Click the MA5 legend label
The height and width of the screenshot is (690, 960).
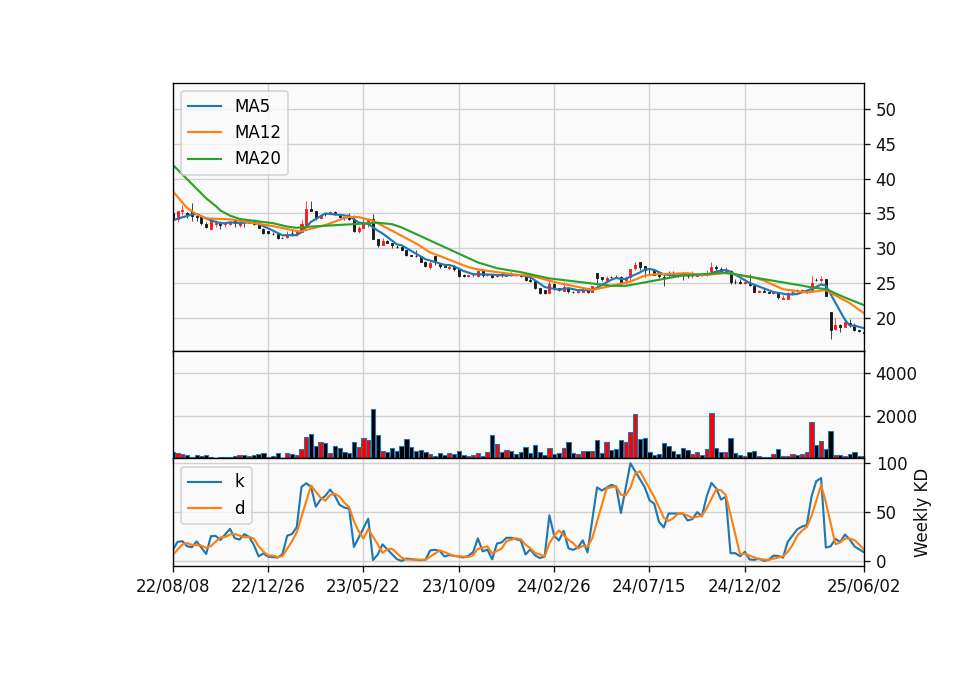click(252, 106)
